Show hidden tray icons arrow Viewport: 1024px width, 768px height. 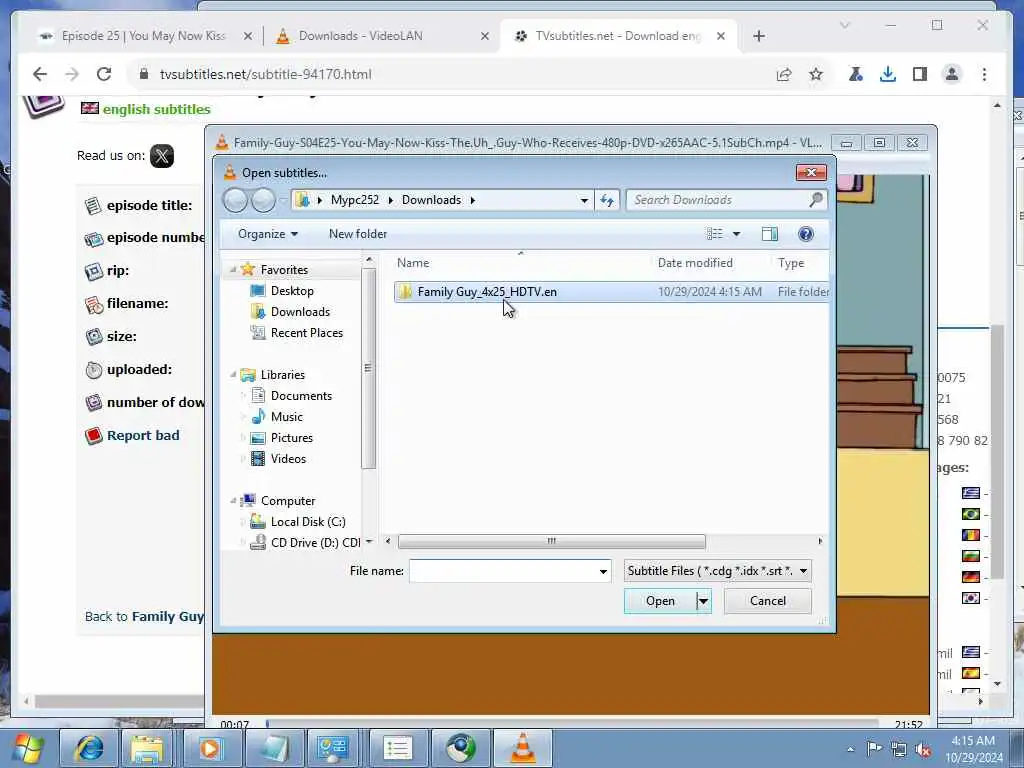[850, 749]
